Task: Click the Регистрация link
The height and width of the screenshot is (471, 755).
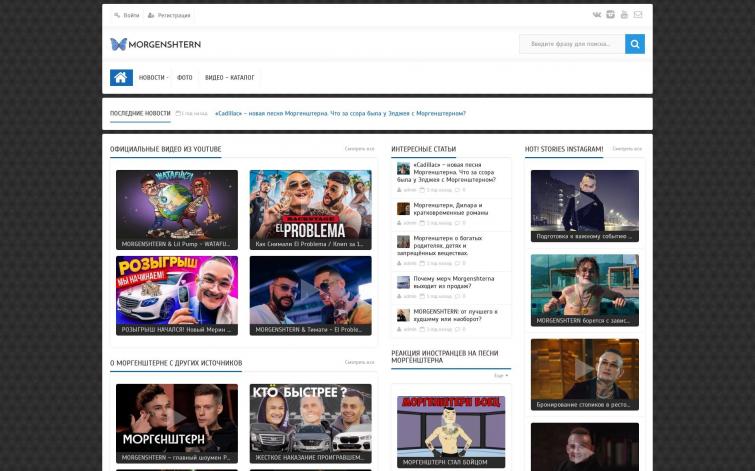Action: tap(174, 15)
